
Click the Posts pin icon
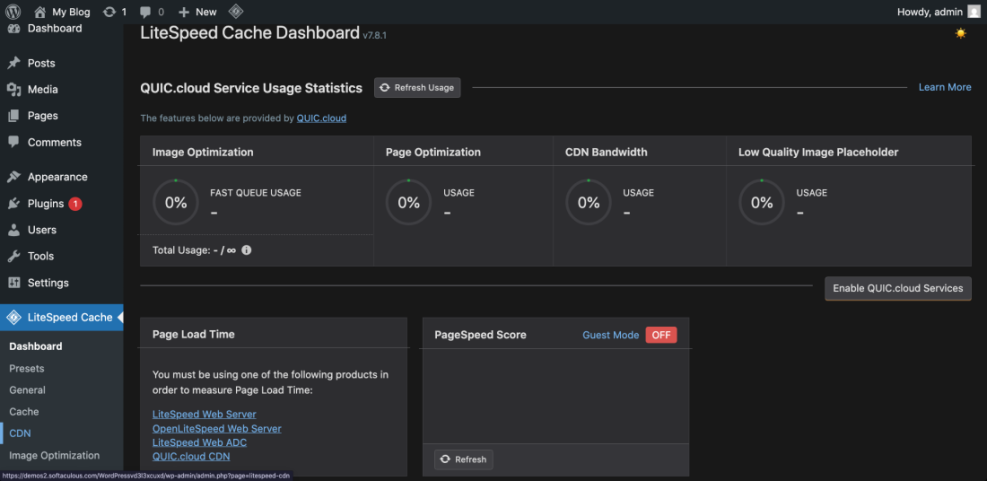click(x=14, y=63)
